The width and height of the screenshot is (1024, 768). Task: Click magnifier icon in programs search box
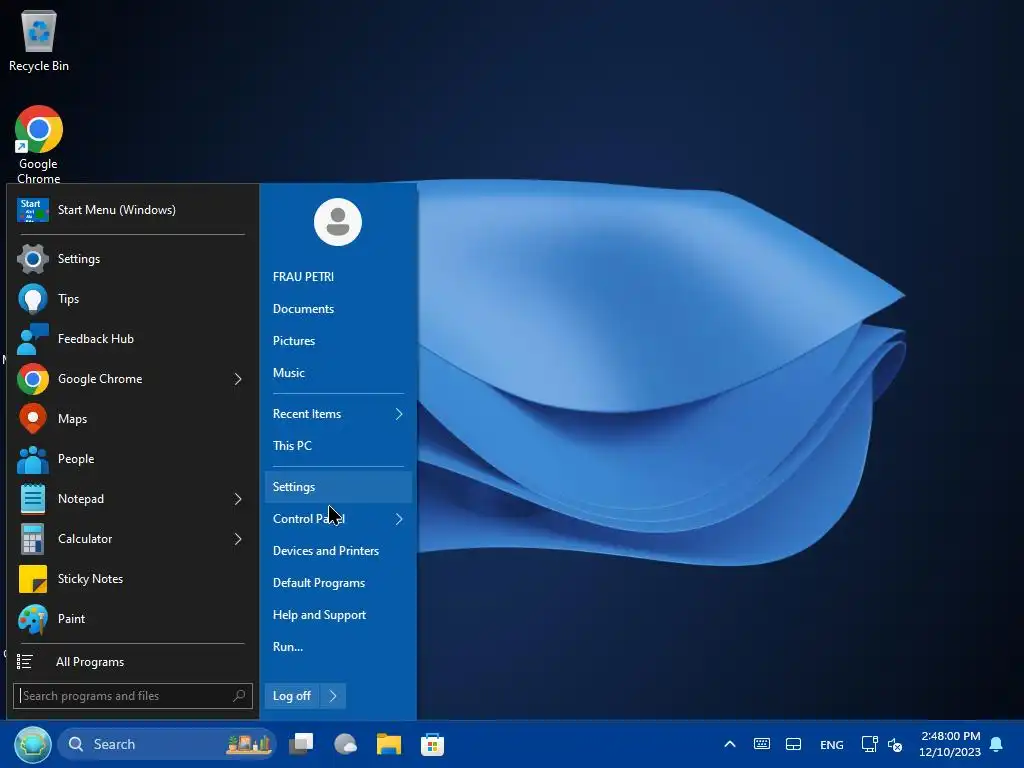click(240, 696)
